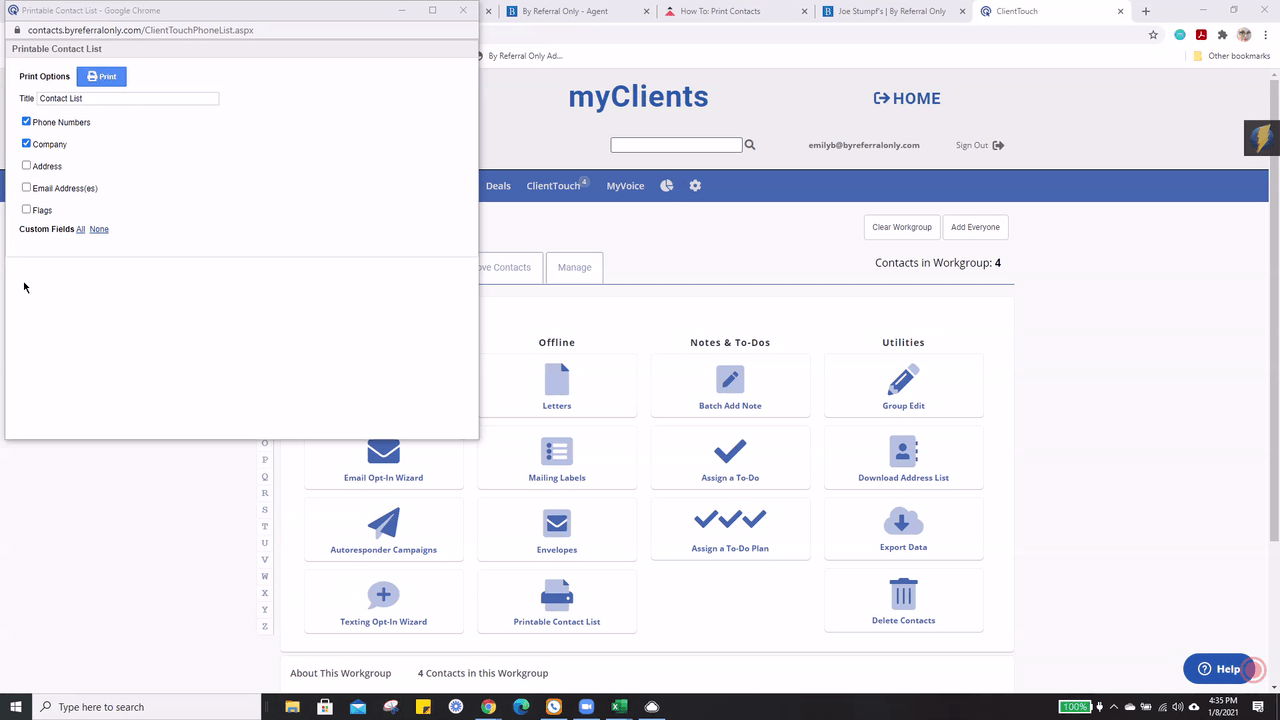Screen dimensions: 1280x720
Task: Open the Other bookmarks folder
Action: (x=1231, y=56)
